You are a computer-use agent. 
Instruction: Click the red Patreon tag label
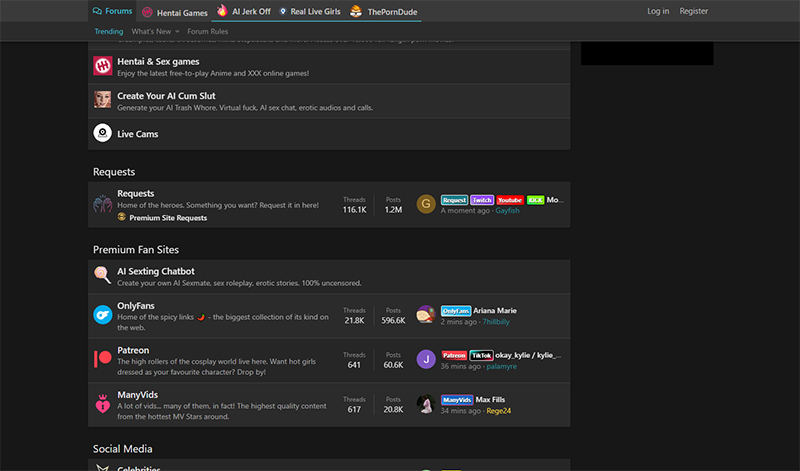point(454,355)
